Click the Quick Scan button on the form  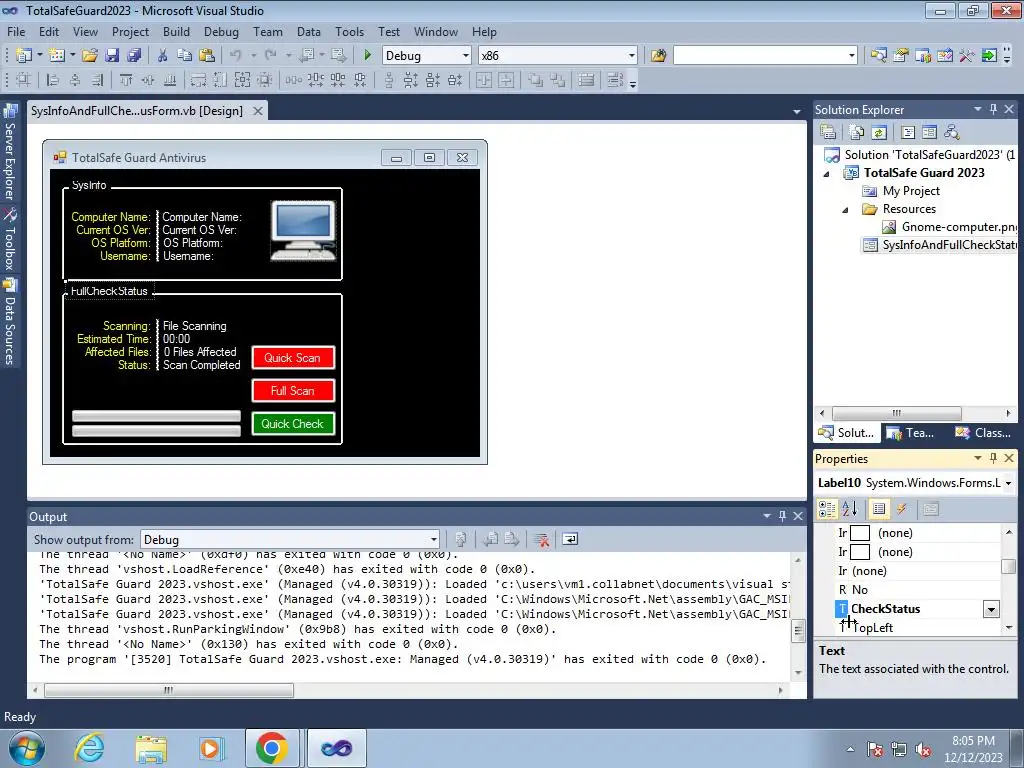[293, 358]
